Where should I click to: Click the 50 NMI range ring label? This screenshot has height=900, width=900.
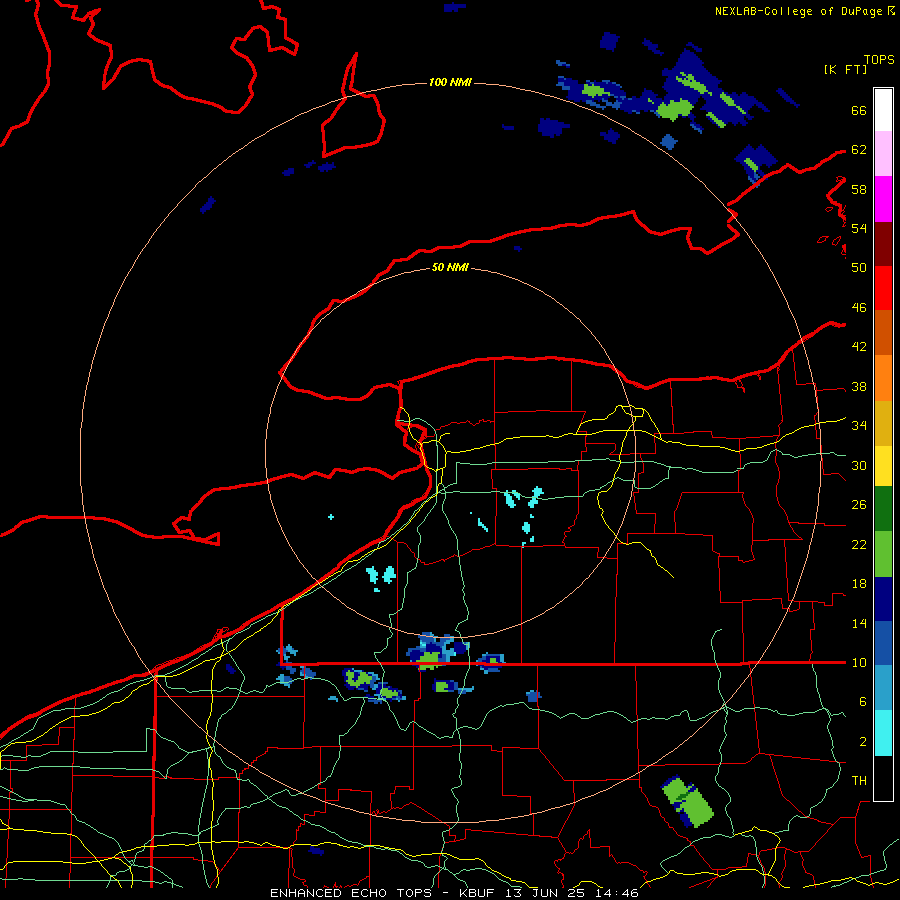(x=450, y=267)
